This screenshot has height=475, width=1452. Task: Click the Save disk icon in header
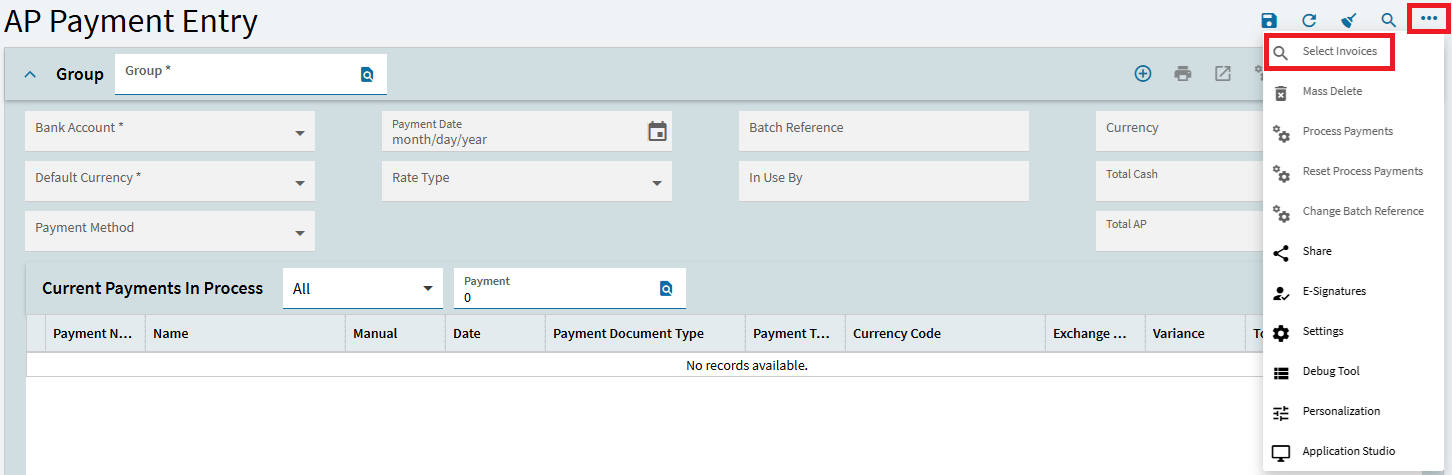click(1269, 20)
